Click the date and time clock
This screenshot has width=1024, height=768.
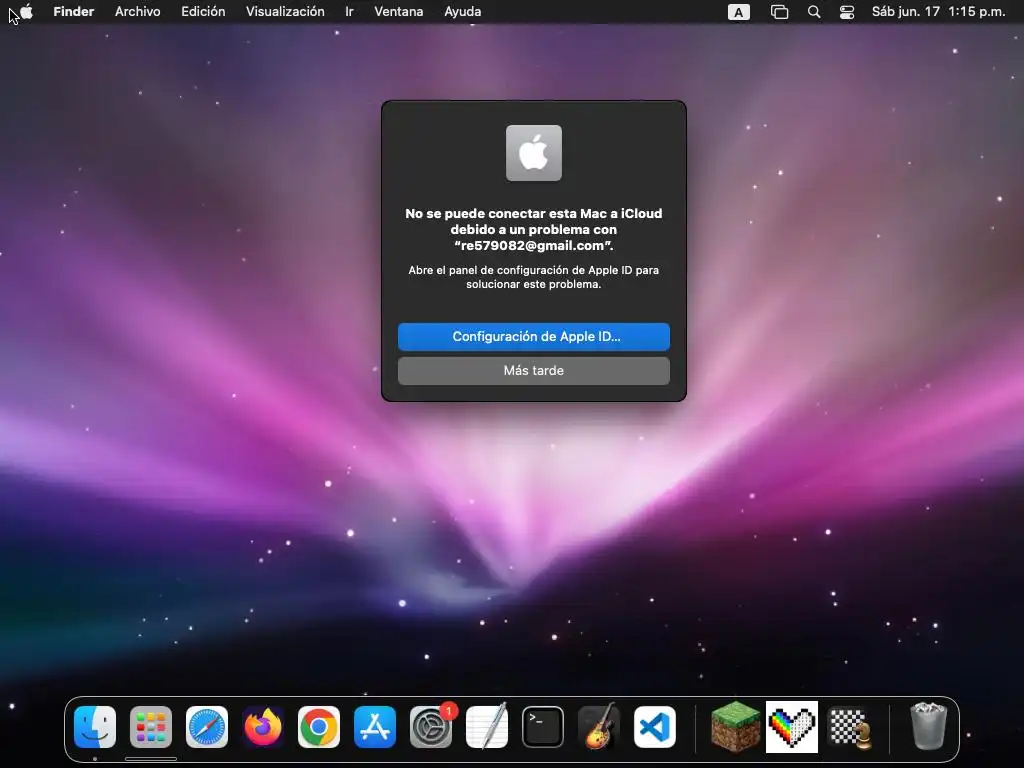coord(938,12)
